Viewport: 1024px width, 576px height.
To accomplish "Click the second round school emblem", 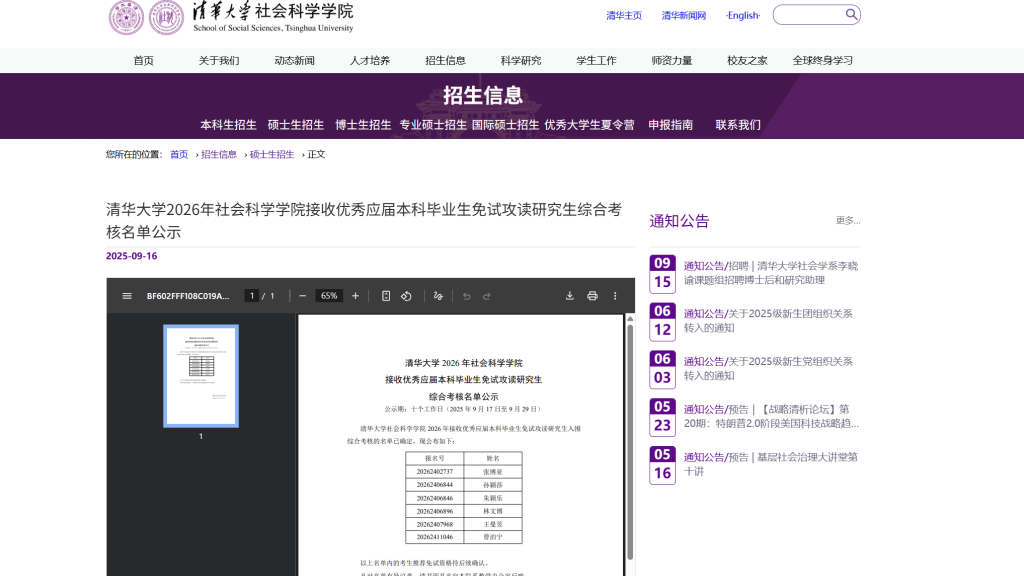I will [167, 18].
